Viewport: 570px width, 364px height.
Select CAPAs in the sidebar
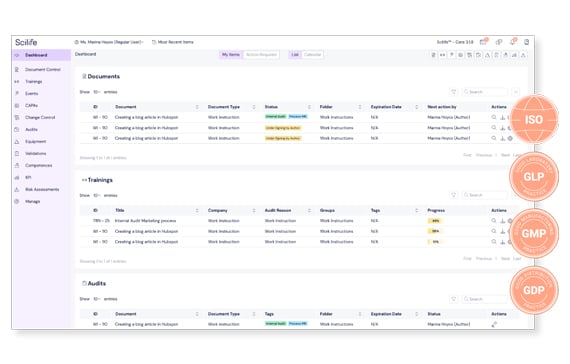click(x=31, y=105)
